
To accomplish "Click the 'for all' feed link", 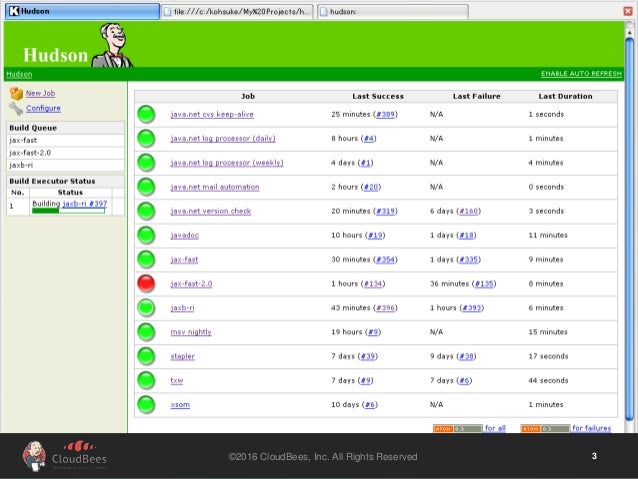I will click(x=495, y=428).
